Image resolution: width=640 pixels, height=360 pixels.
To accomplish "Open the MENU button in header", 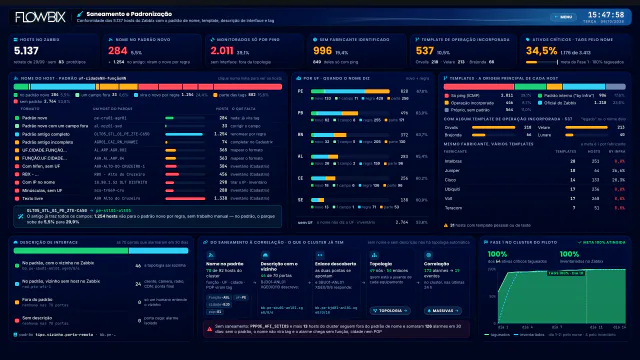I will (563, 17).
